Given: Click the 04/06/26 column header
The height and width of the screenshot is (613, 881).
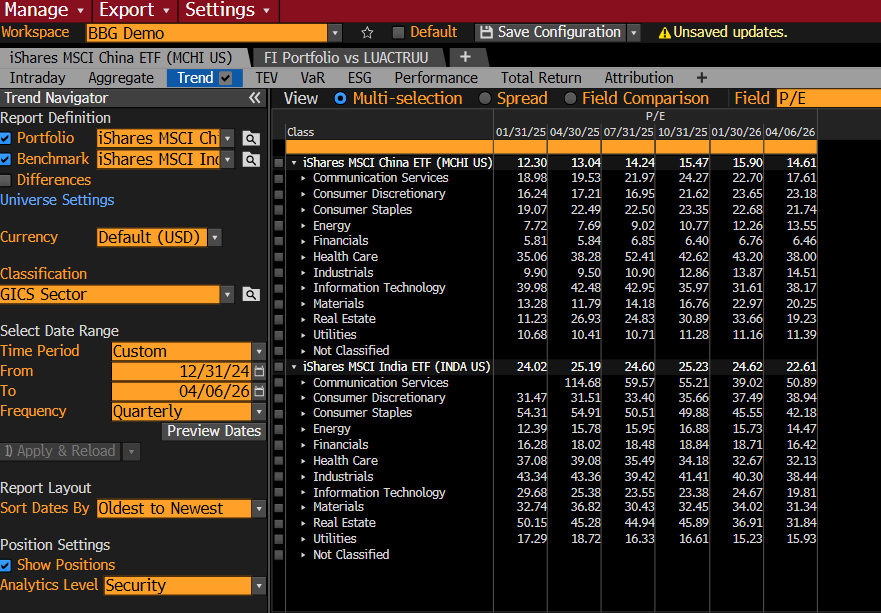Looking at the screenshot, I should 790,132.
